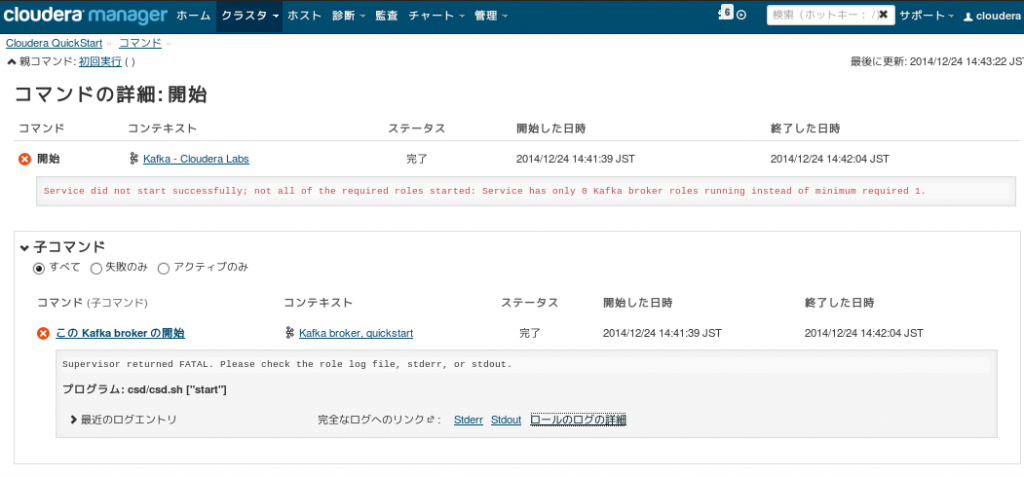Screen dimensions: 1024x477
Task: Open the Kafka broker, quickstart link
Action: (356, 334)
